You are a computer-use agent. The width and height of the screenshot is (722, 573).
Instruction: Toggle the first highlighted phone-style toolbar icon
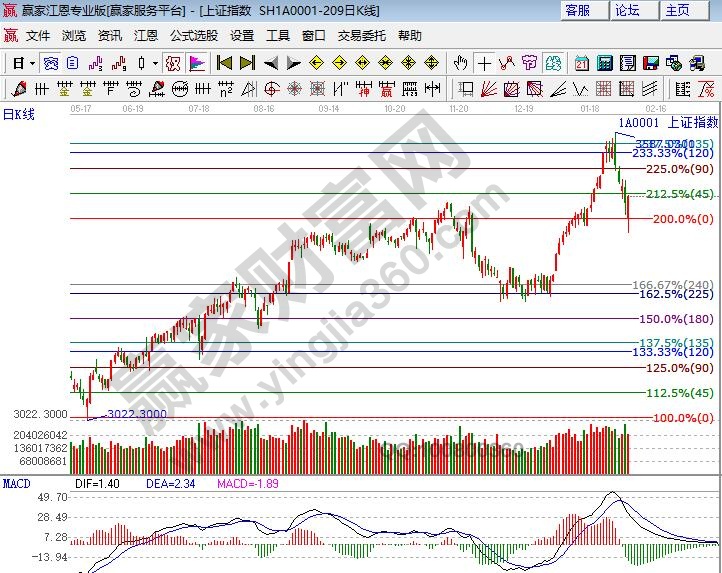click(x=50, y=63)
